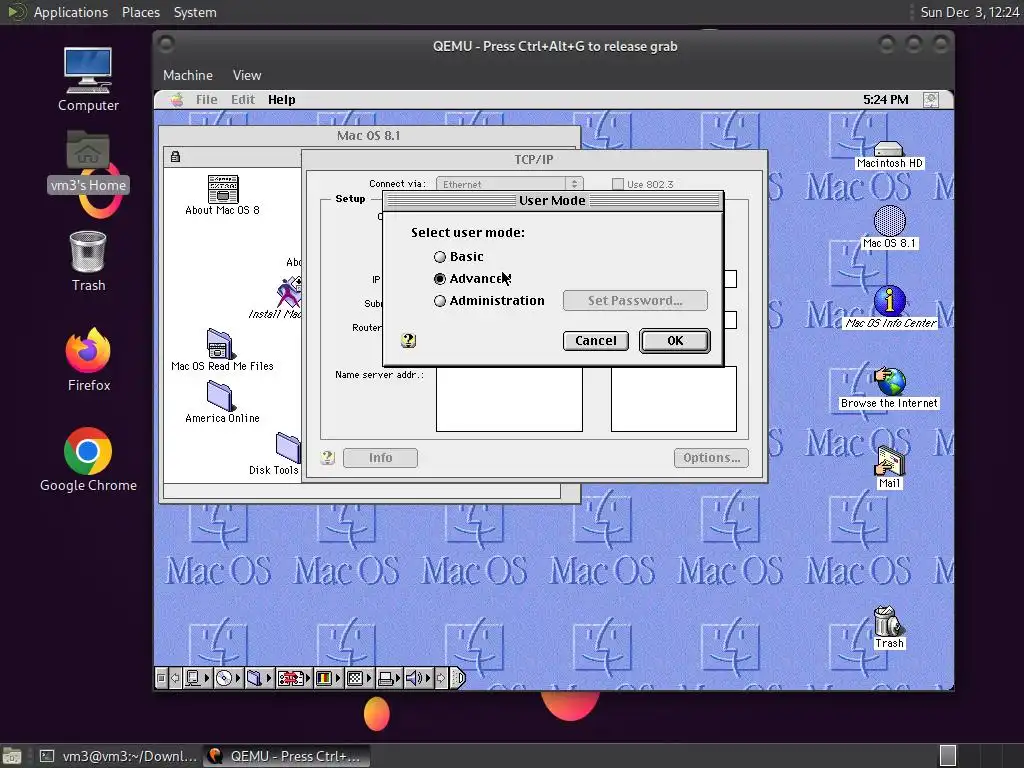
Task: Open the red-arrows module in Control Strip
Action: click(x=294, y=679)
